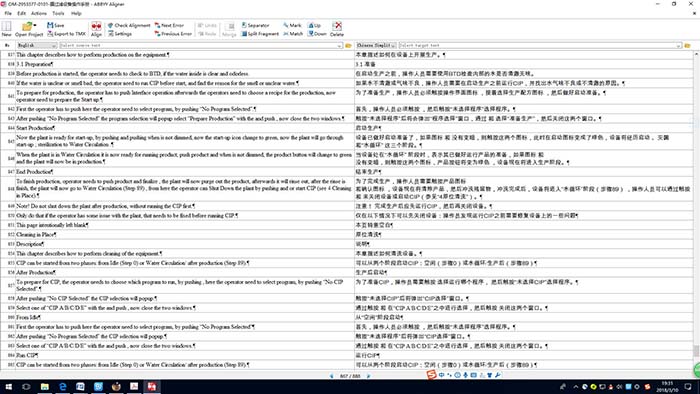Select source row 'Cleaning in Place'
The height and width of the screenshot is (394, 700).
[185, 235]
